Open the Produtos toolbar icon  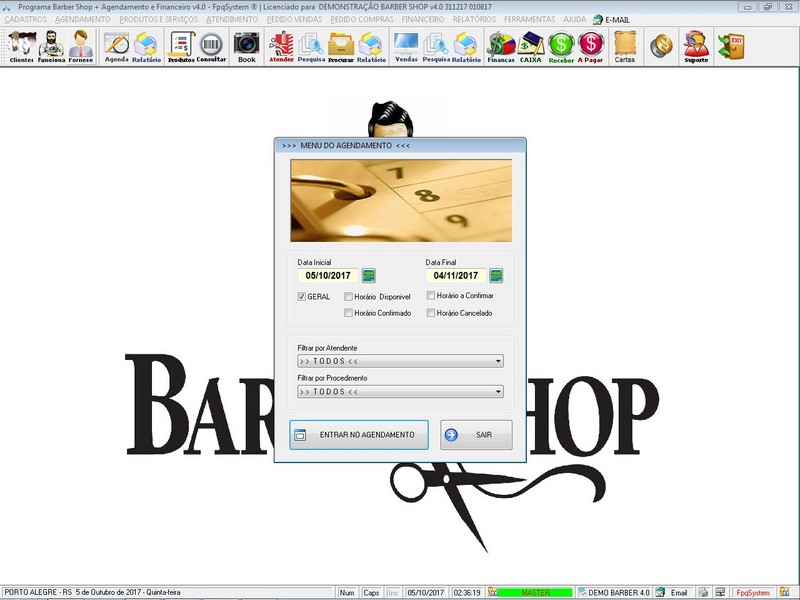(181, 46)
